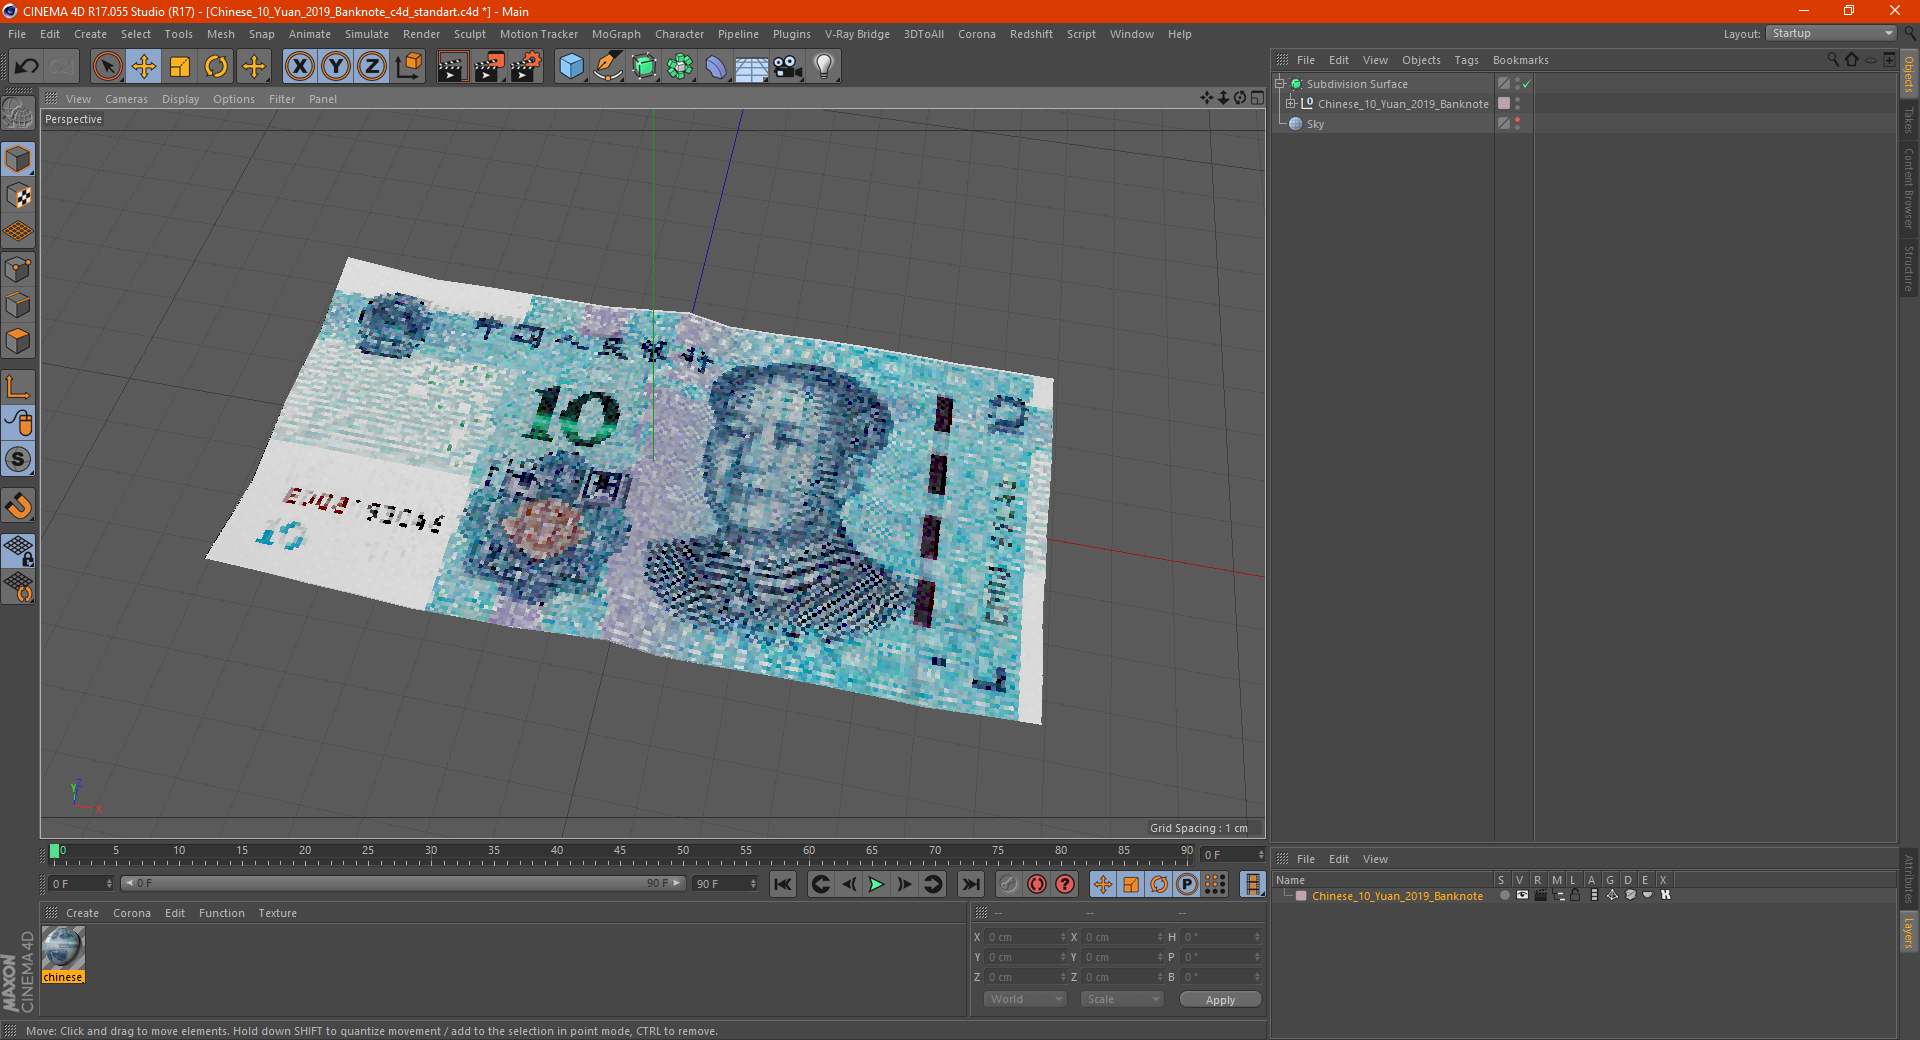Click Render View clapperboard icon

tap(452, 67)
